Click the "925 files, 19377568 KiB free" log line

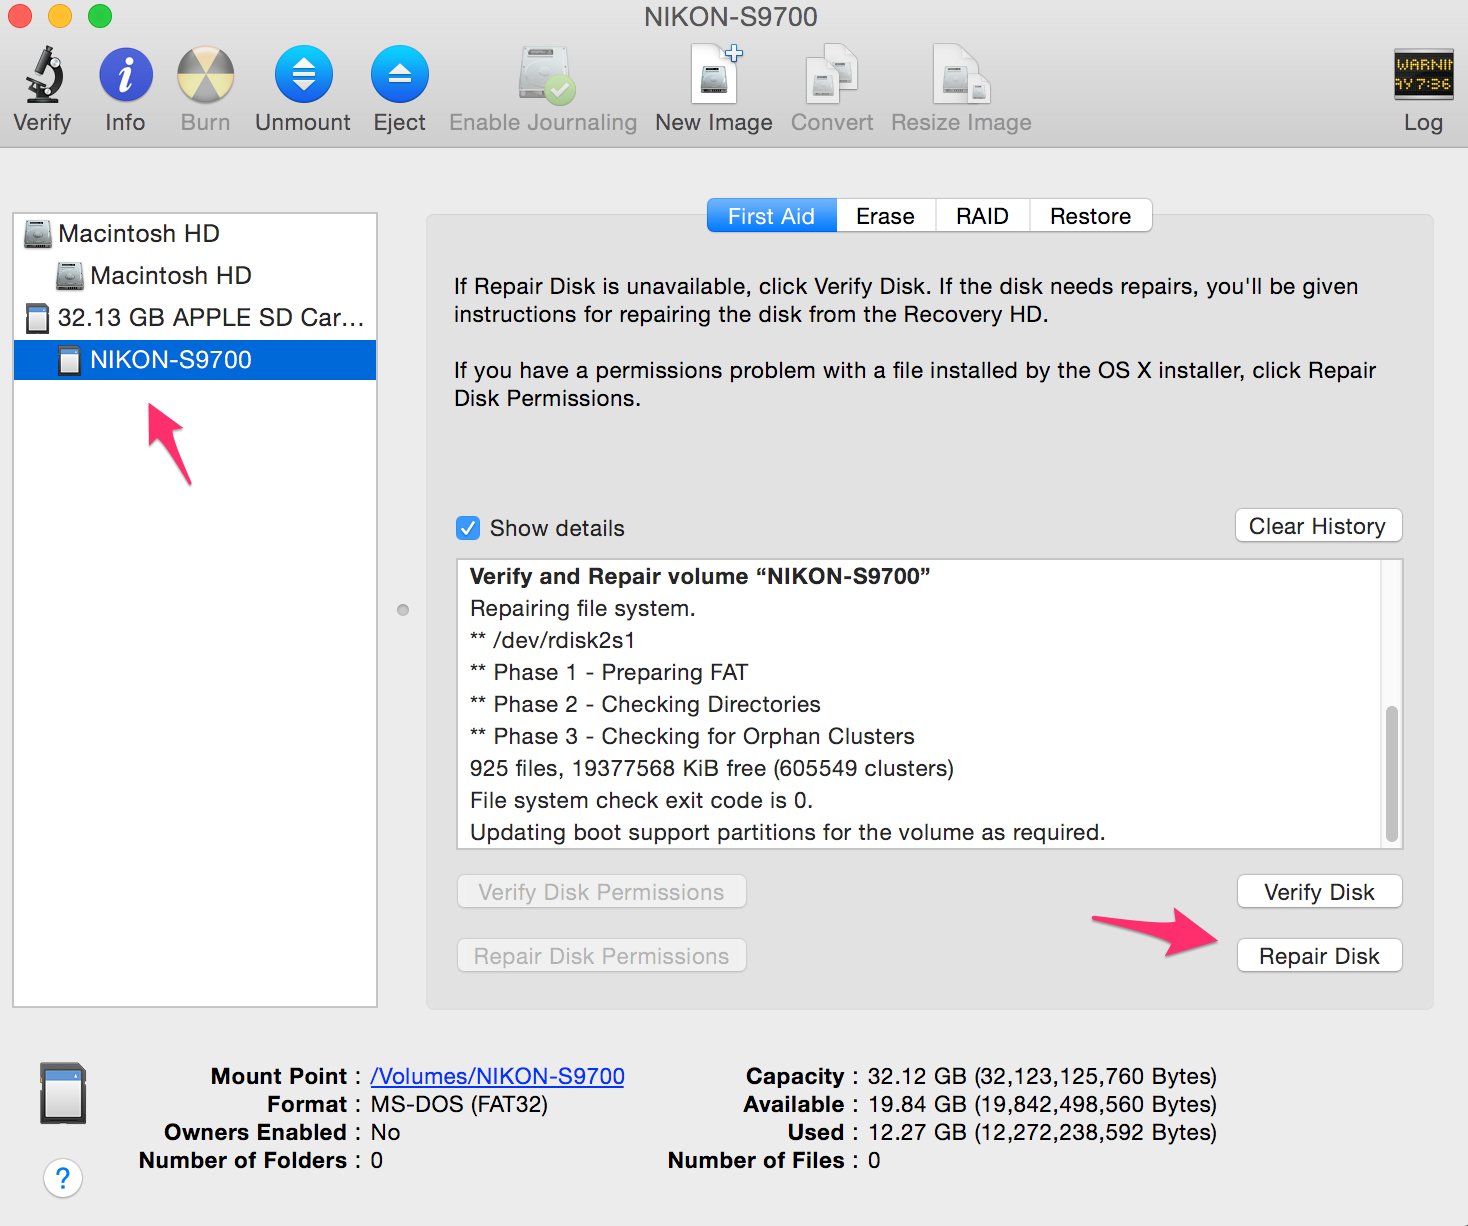point(712,768)
